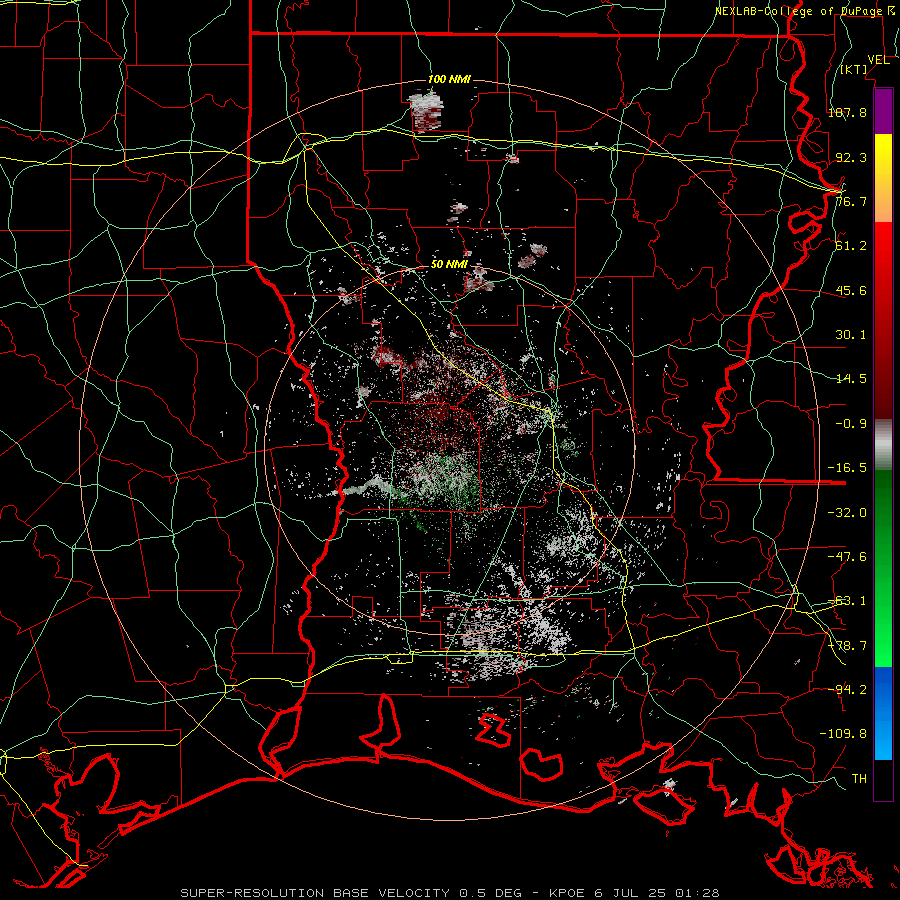Pick the gray near-zero segment of the scale
The height and width of the screenshot is (900, 900).
click(x=883, y=445)
